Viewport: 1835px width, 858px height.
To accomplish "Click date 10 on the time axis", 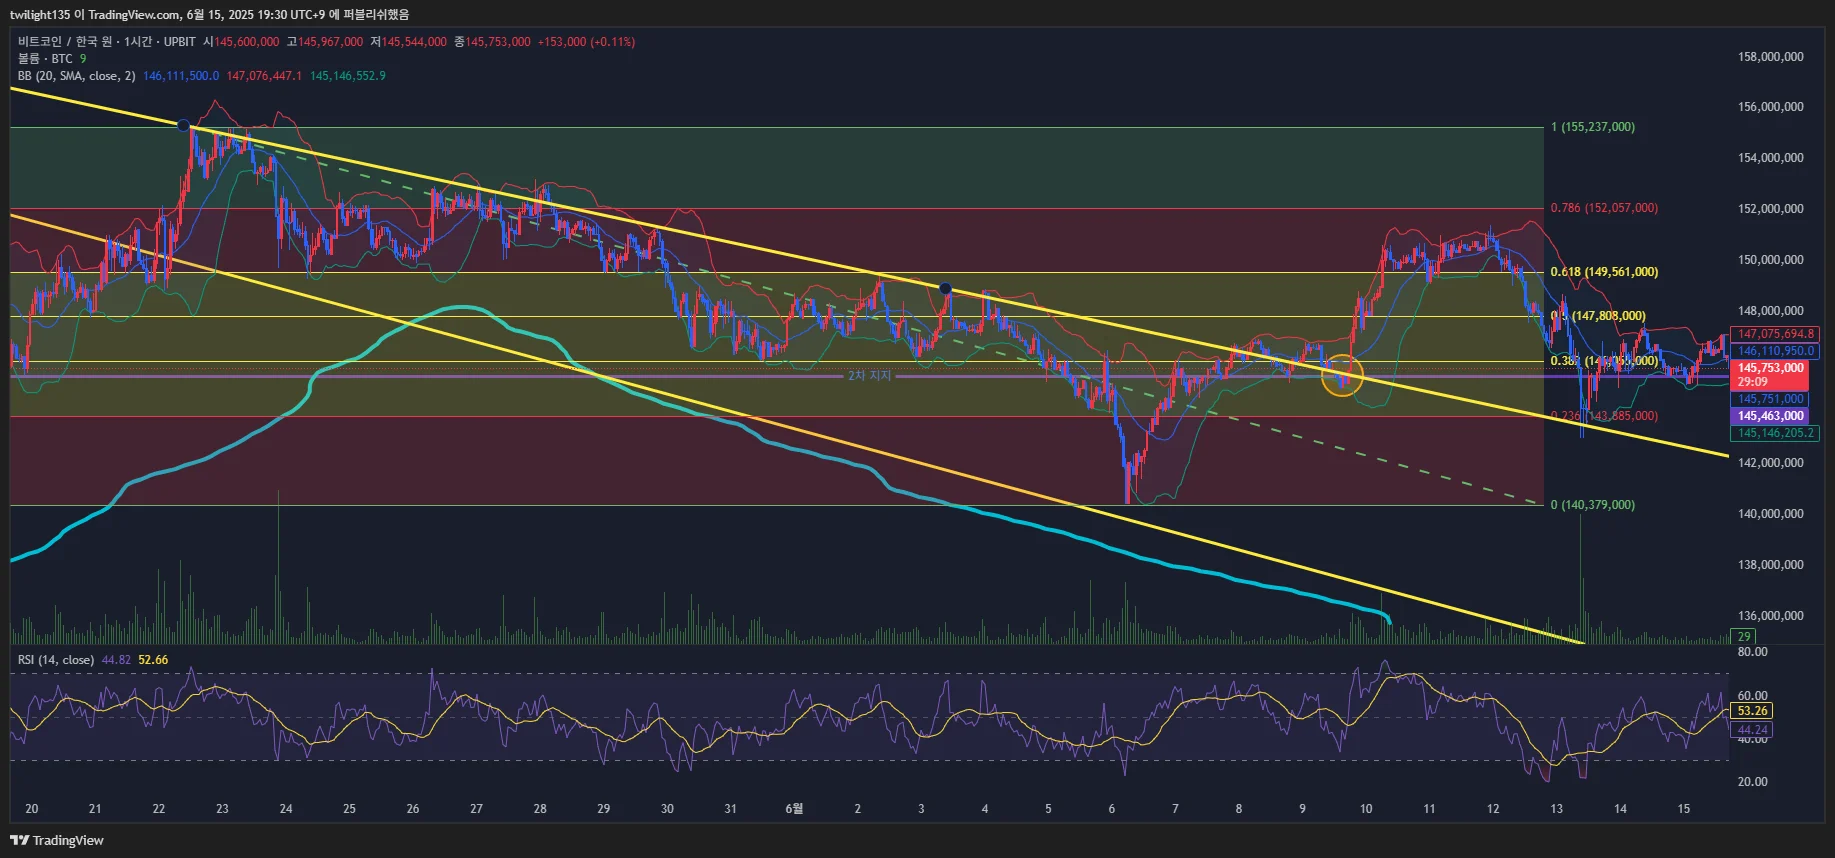I will coord(1366,809).
